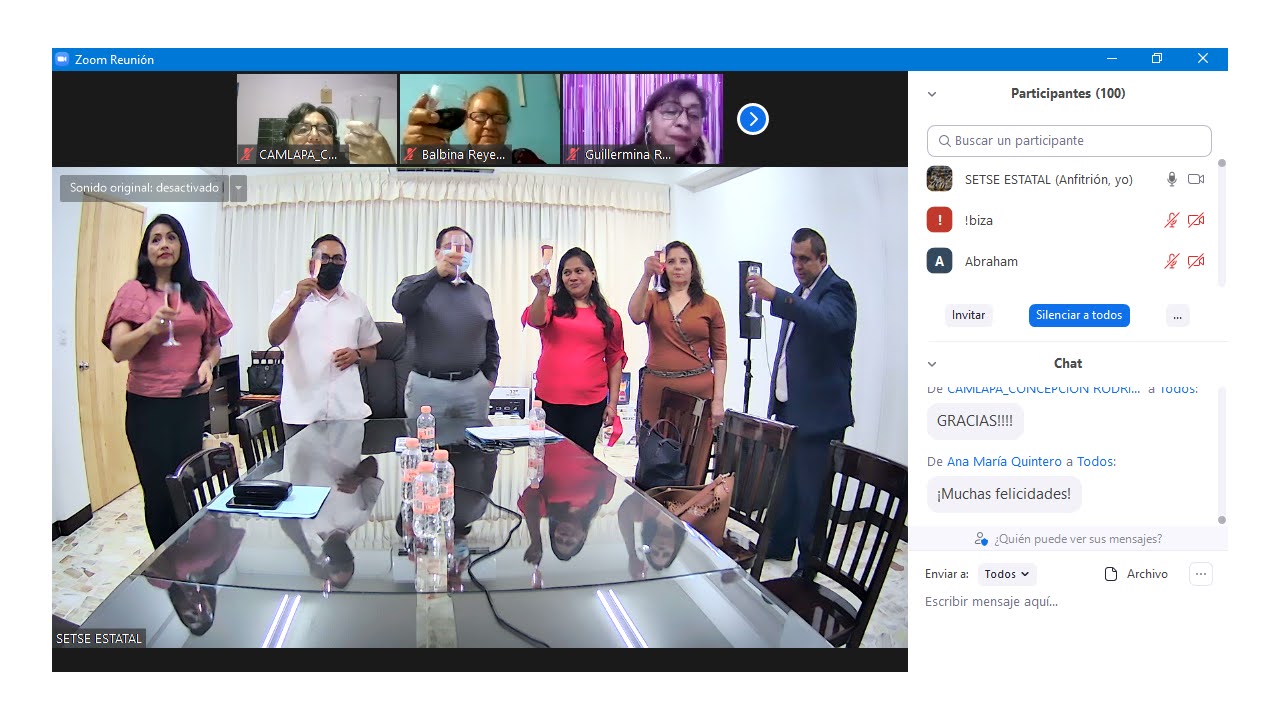1280x720 pixels.
Task: Click the person icon beside message visibility text
Action: point(981,539)
